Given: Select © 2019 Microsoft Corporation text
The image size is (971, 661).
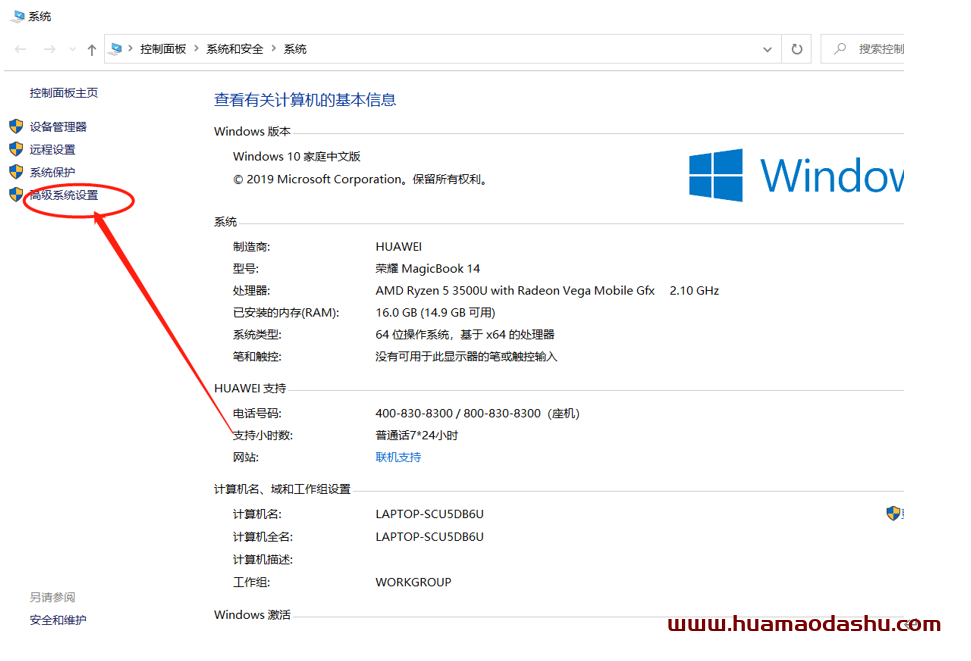Looking at the screenshot, I should (x=318, y=180).
